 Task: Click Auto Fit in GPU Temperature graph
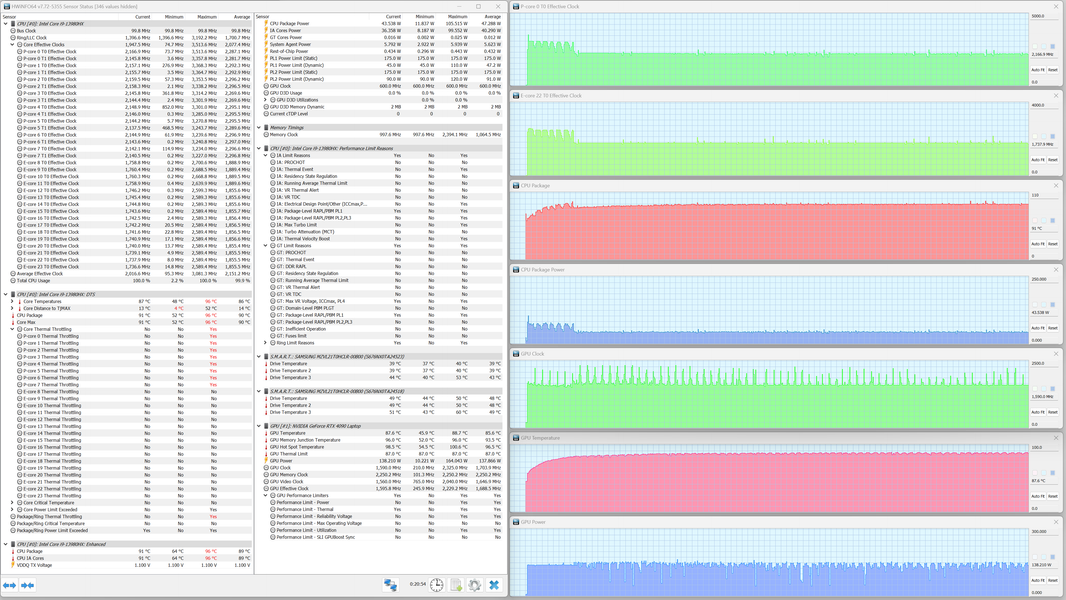[1037, 497]
